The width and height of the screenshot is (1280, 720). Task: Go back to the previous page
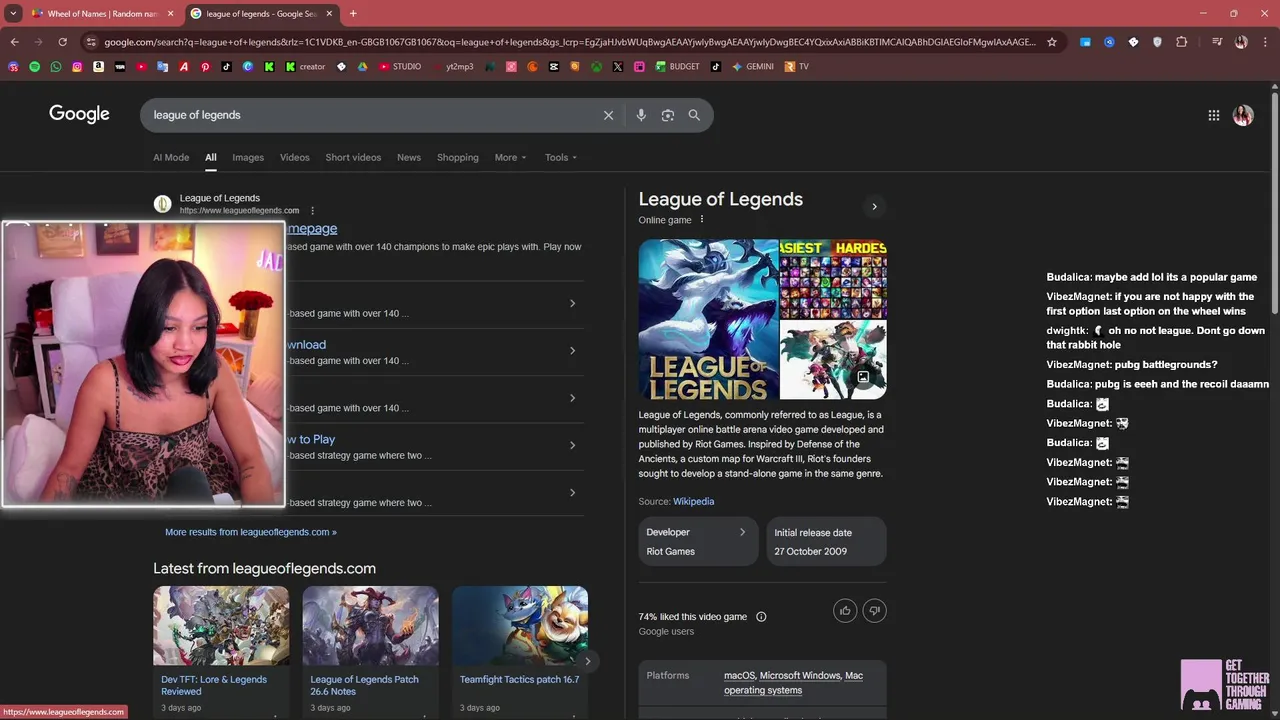tap(14, 42)
